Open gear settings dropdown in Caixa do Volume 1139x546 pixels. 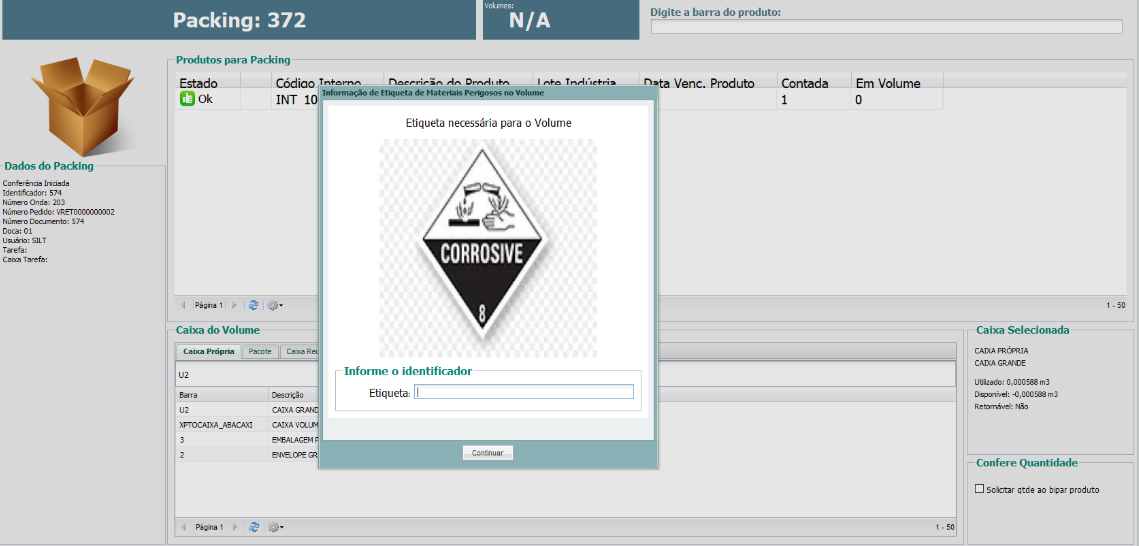pos(275,527)
